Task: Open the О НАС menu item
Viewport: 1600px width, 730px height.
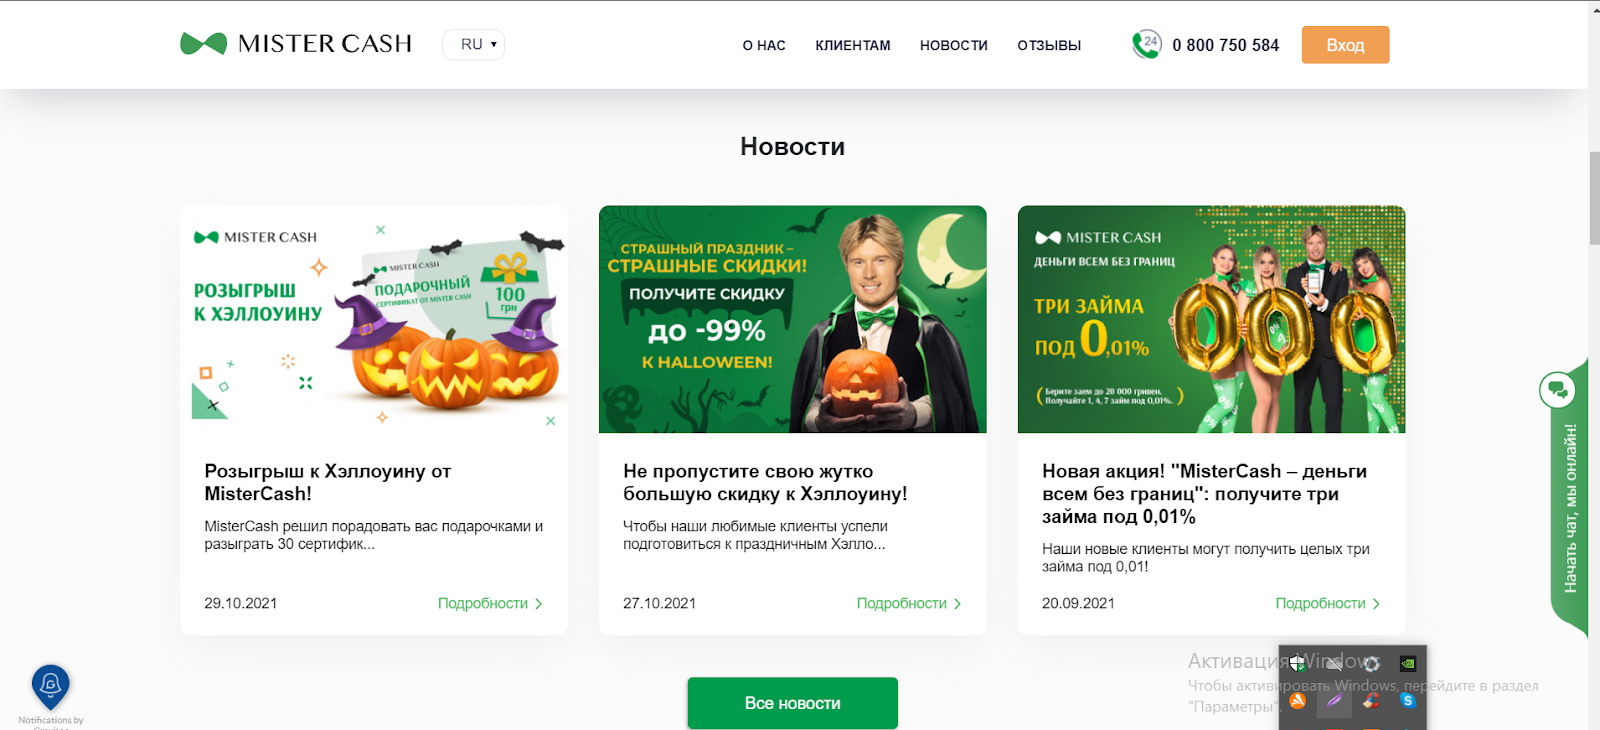Action: click(764, 45)
